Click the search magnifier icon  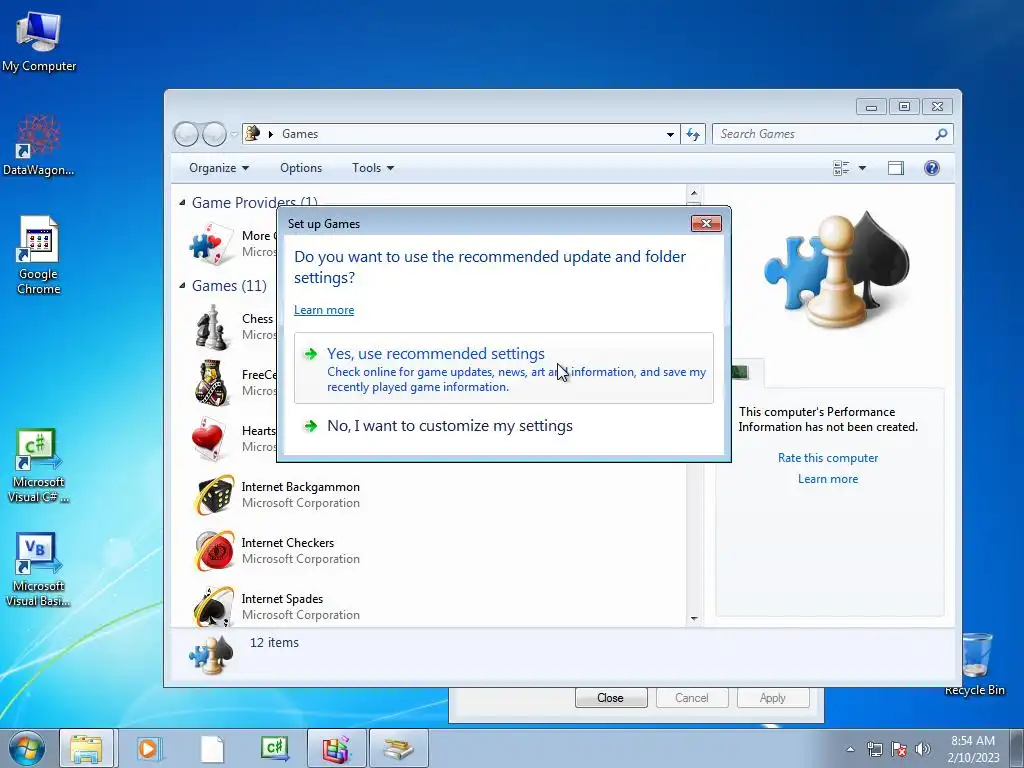click(941, 134)
